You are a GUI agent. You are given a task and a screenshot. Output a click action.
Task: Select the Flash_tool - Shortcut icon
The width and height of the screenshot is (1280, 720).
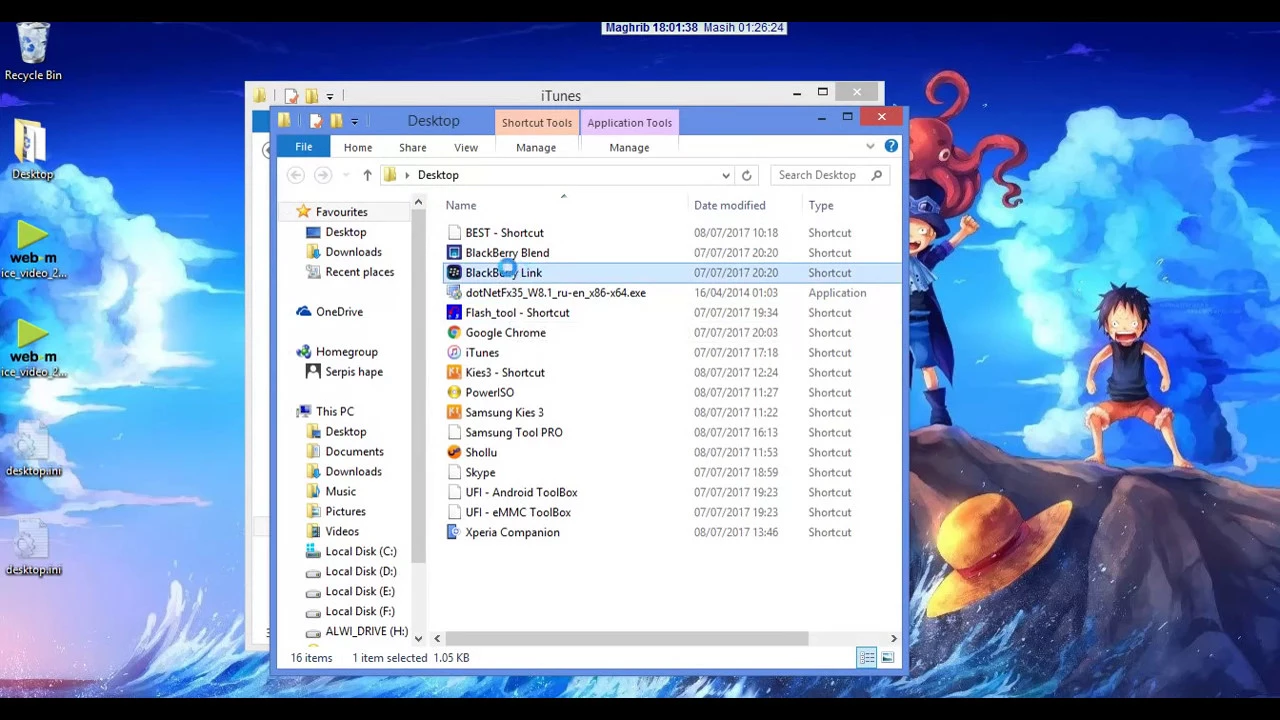[454, 313]
